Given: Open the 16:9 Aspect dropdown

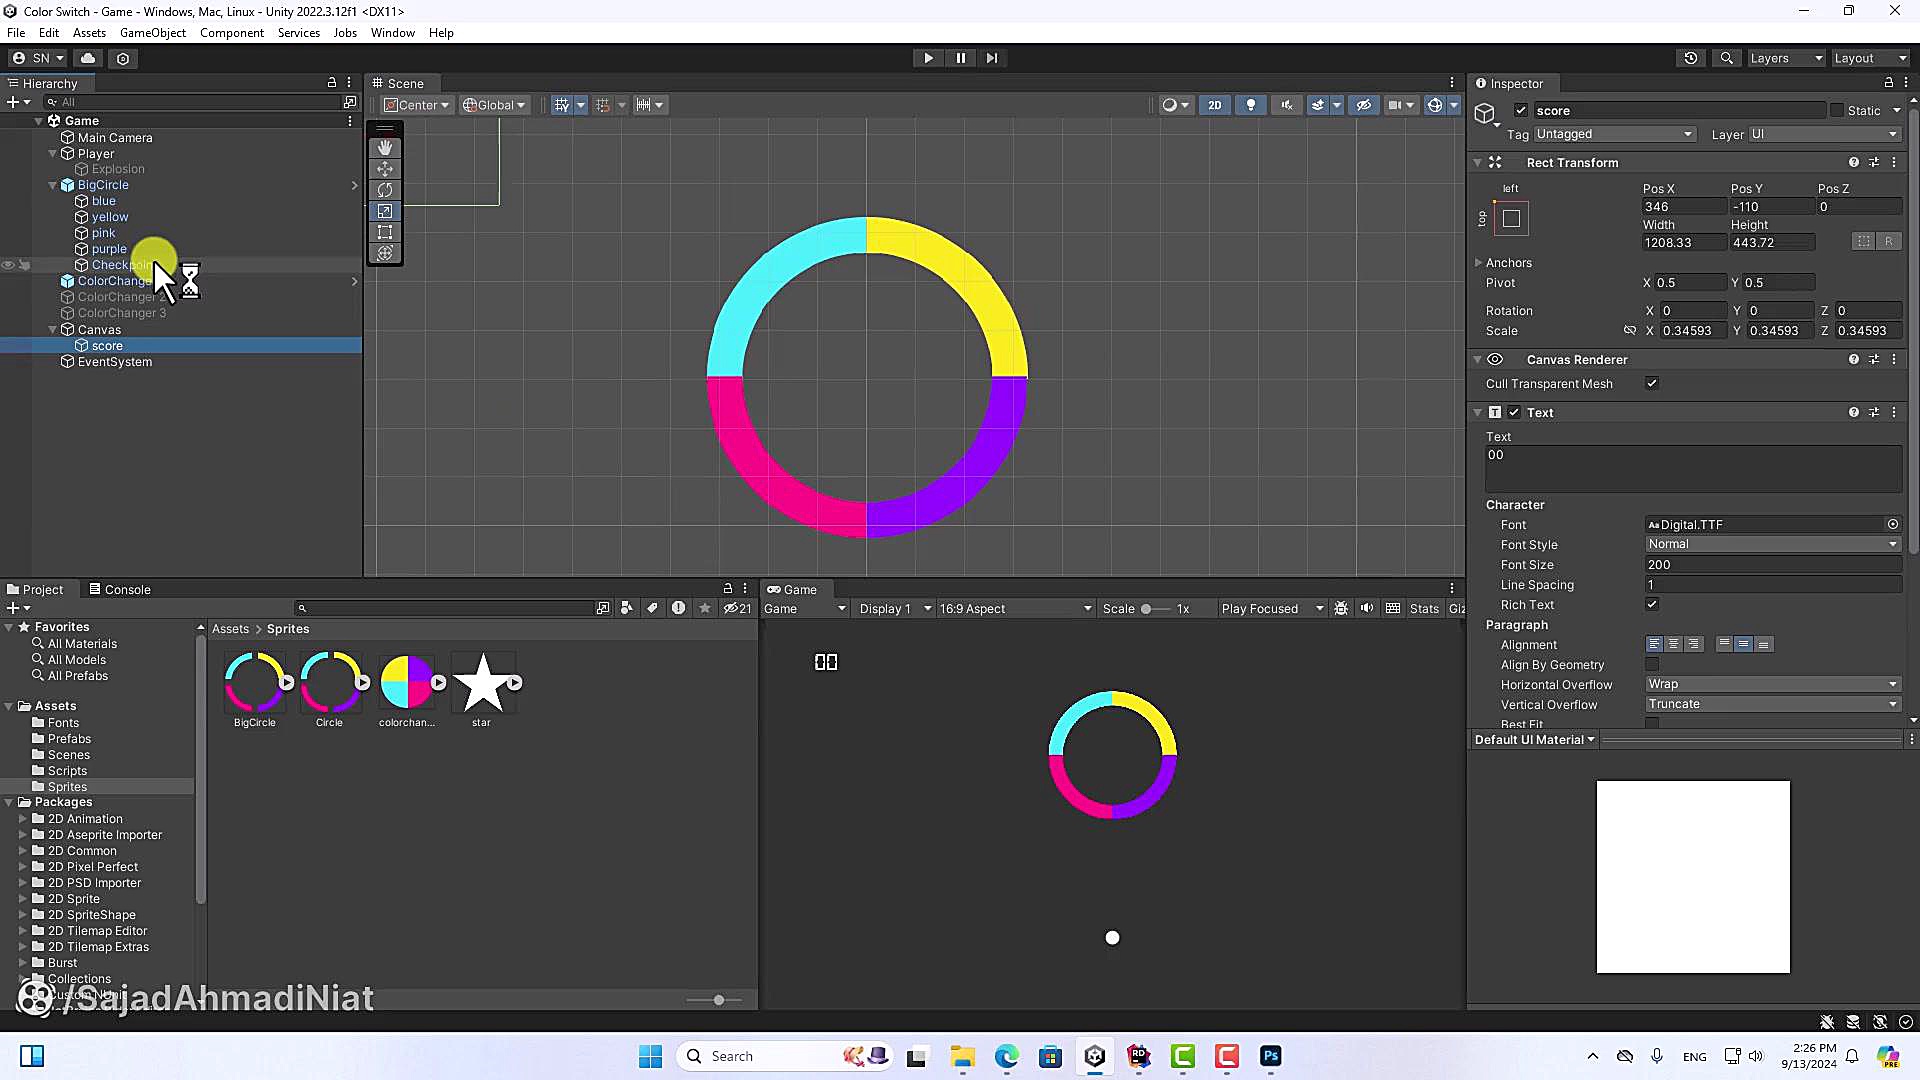Looking at the screenshot, I should pyautogui.click(x=1015, y=608).
